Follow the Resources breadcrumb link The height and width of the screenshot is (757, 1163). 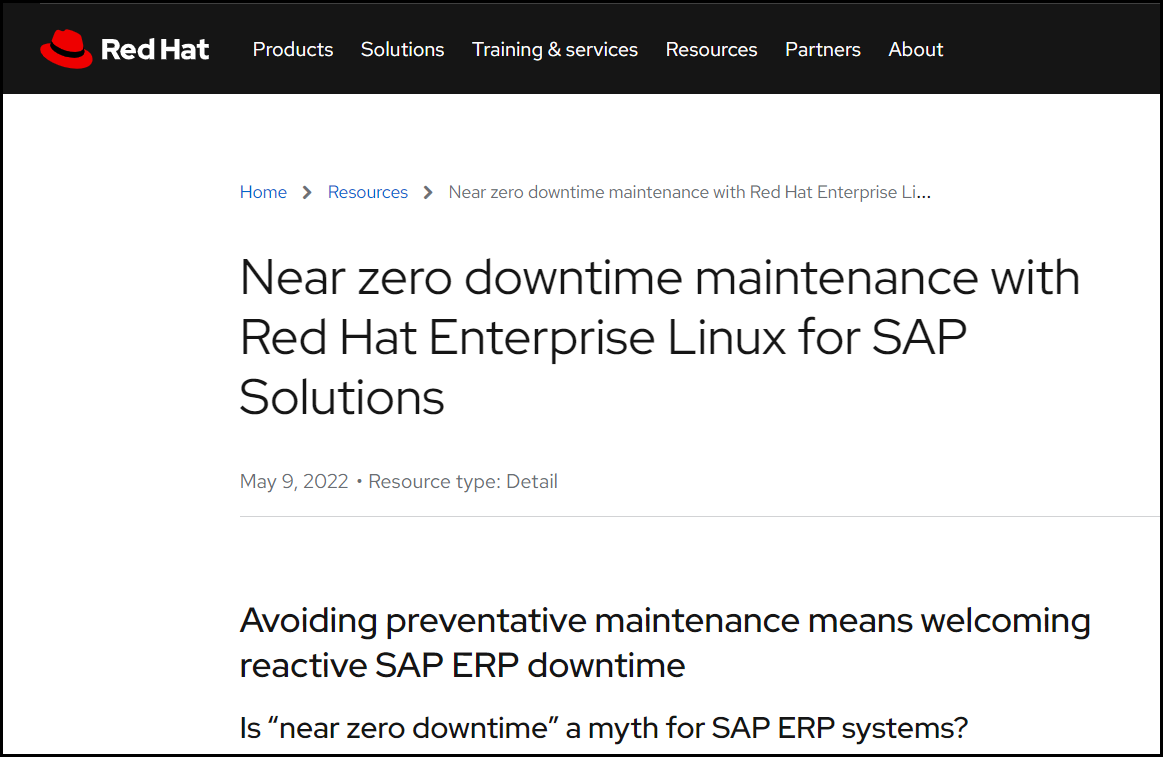[x=368, y=192]
